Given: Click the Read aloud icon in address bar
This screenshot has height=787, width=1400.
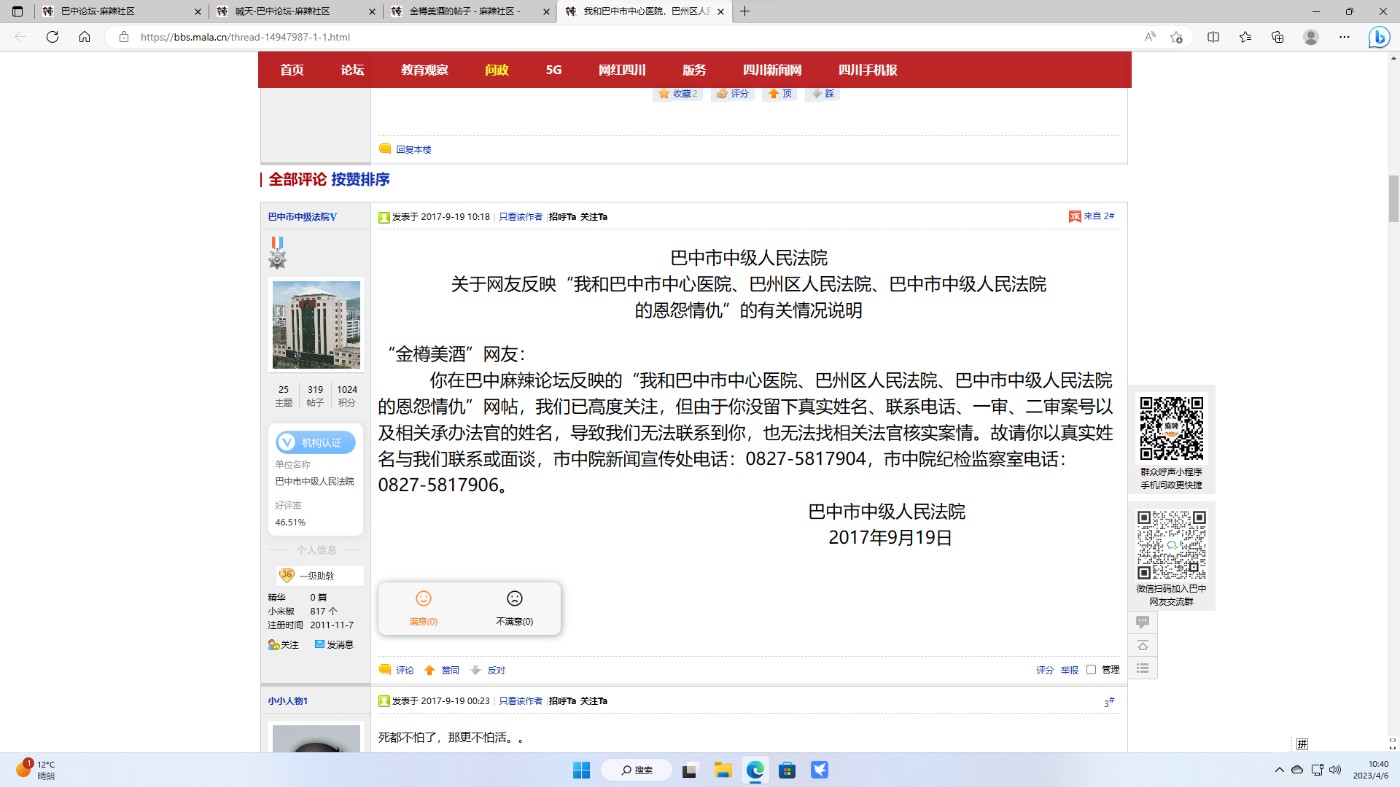Looking at the screenshot, I should tap(1150, 37).
